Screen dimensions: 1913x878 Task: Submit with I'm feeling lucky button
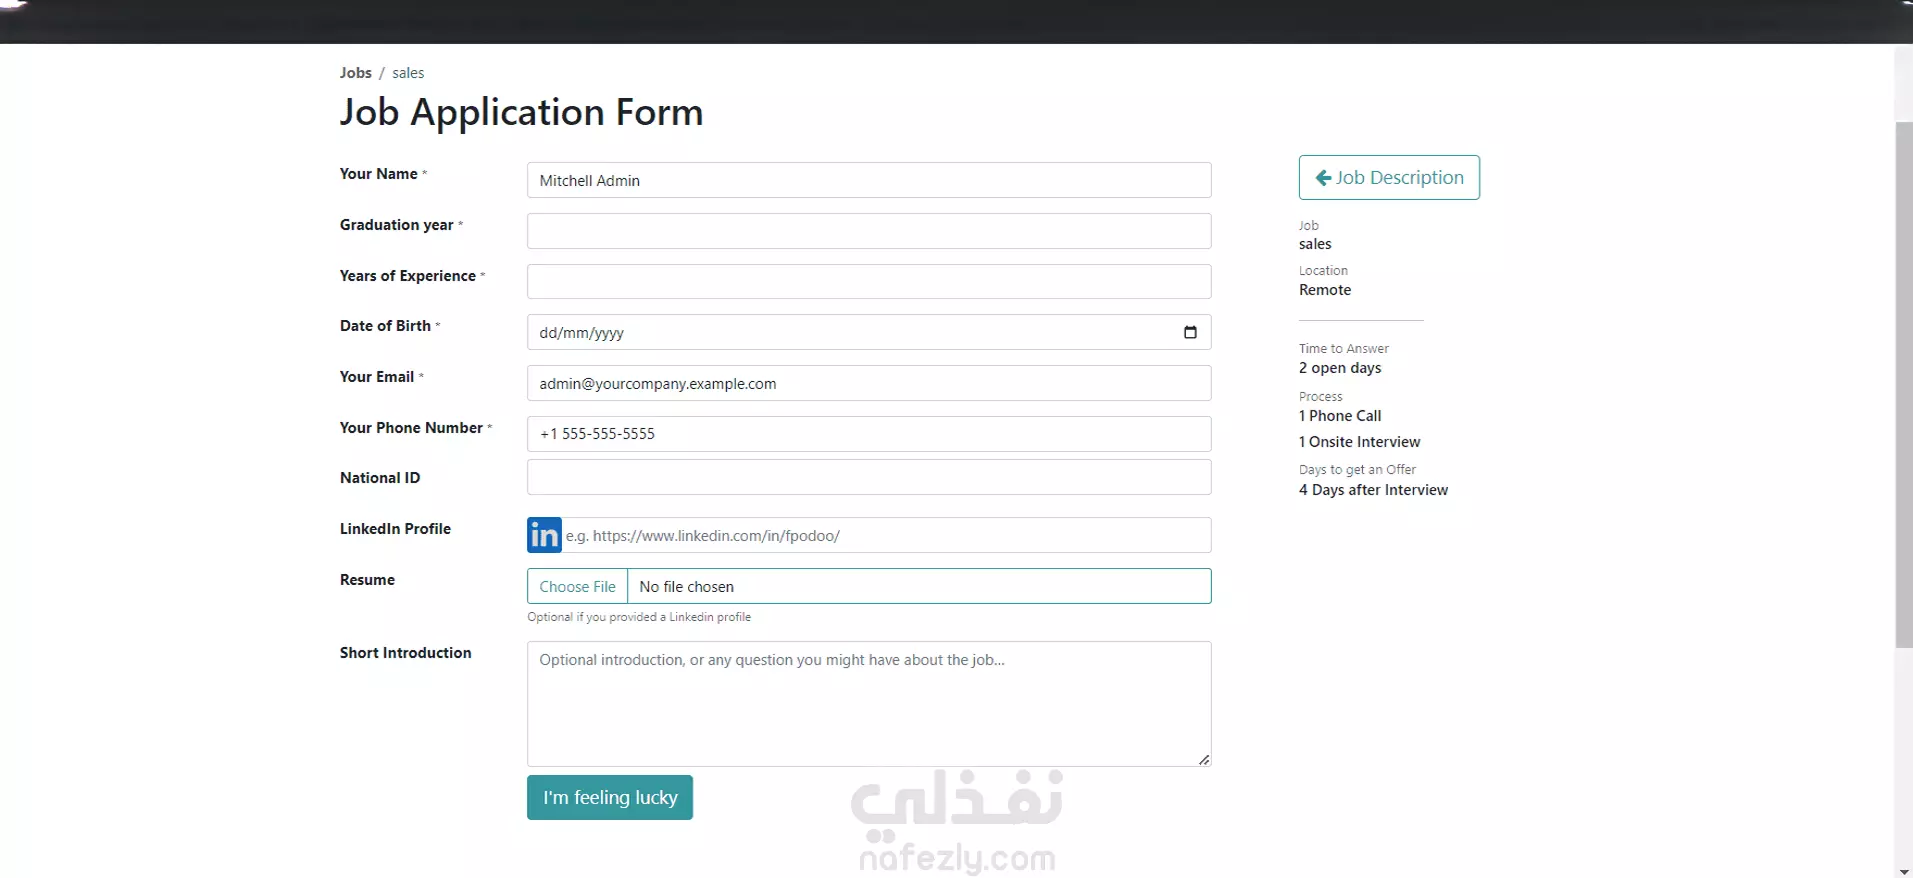pos(610,797)
